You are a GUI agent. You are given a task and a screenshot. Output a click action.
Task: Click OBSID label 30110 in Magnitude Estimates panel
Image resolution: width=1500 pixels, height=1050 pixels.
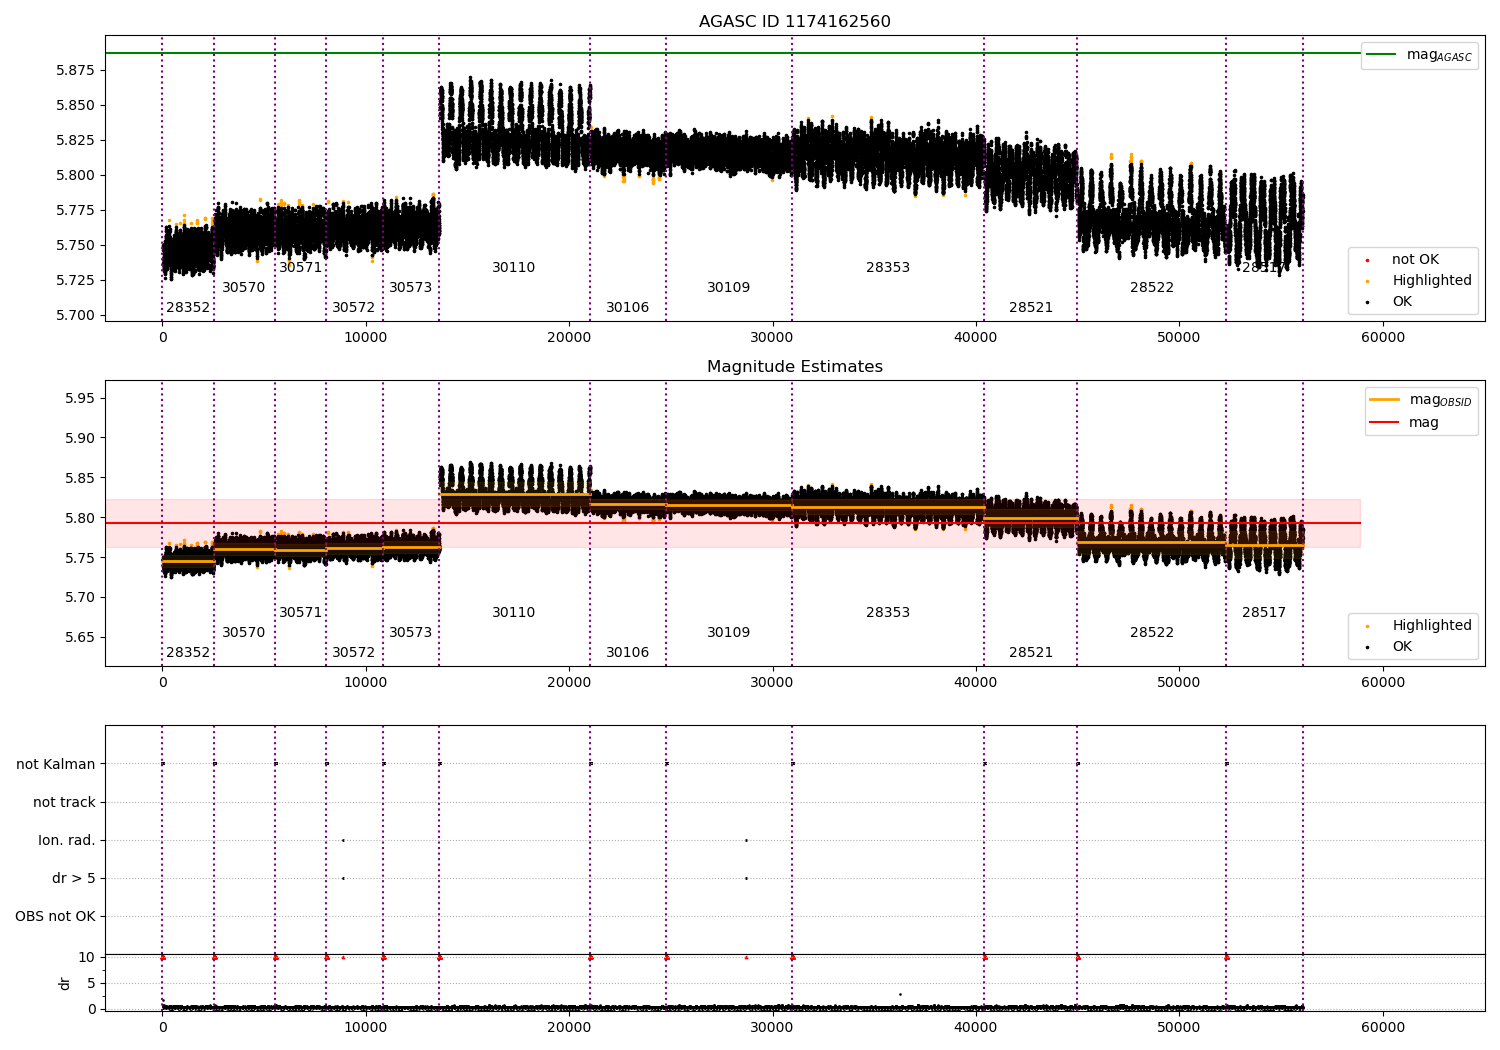[x=514, y=612]
